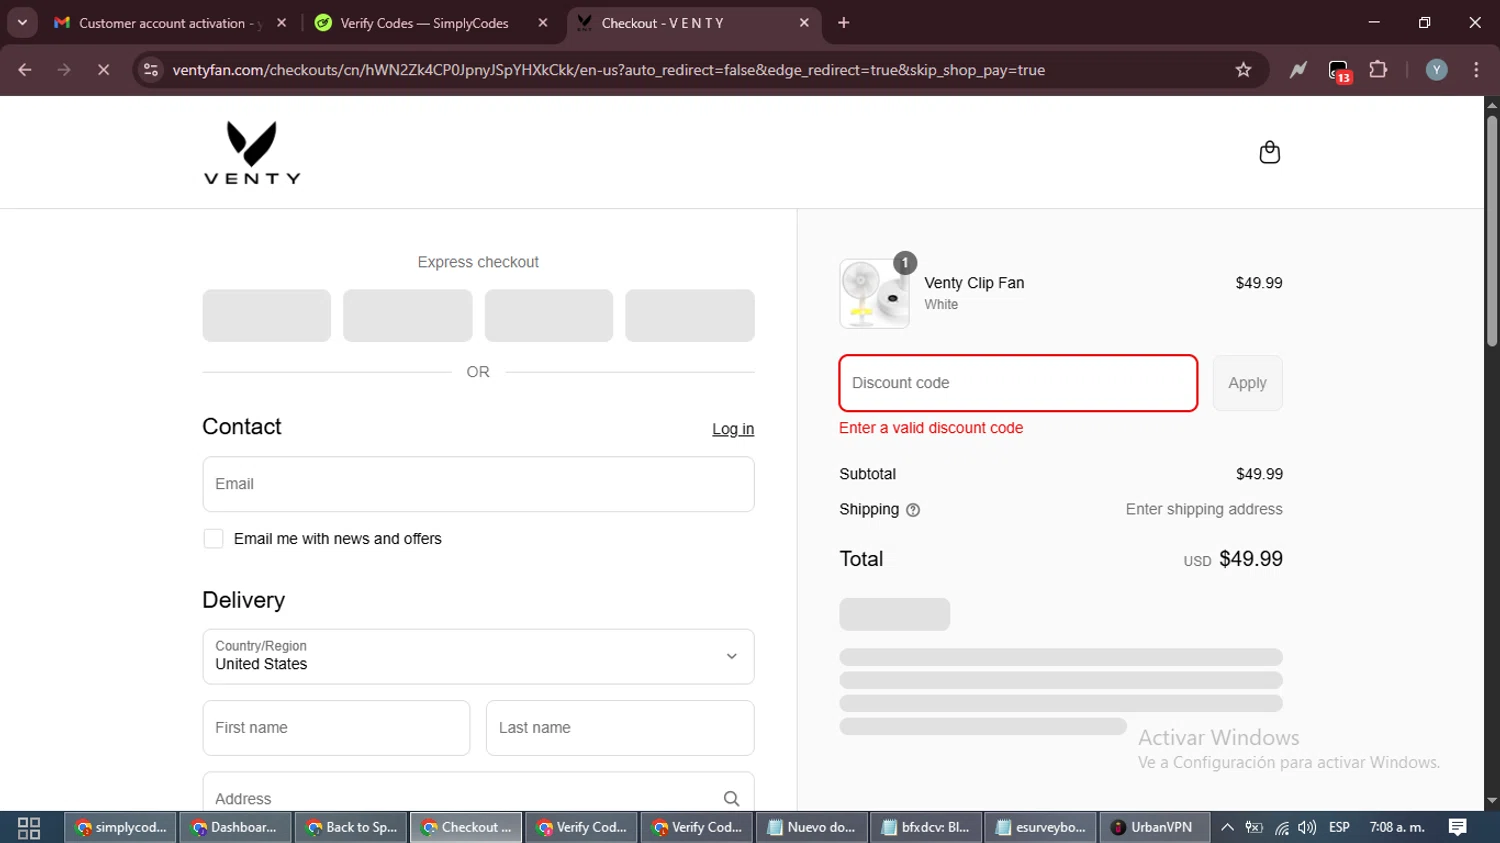Open the Chrome three-dot menu
This screenshot has width=1500, height=843.
tap(1476, 70)
